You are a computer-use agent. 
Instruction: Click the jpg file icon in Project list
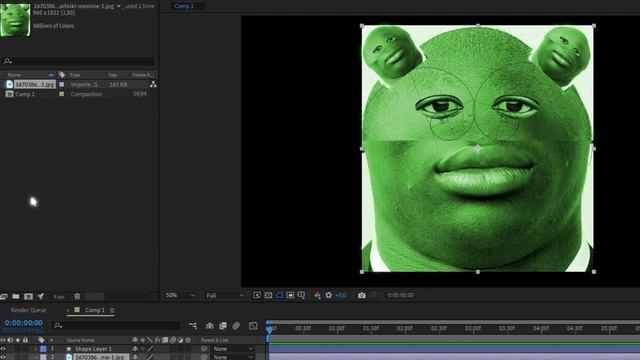9,84
